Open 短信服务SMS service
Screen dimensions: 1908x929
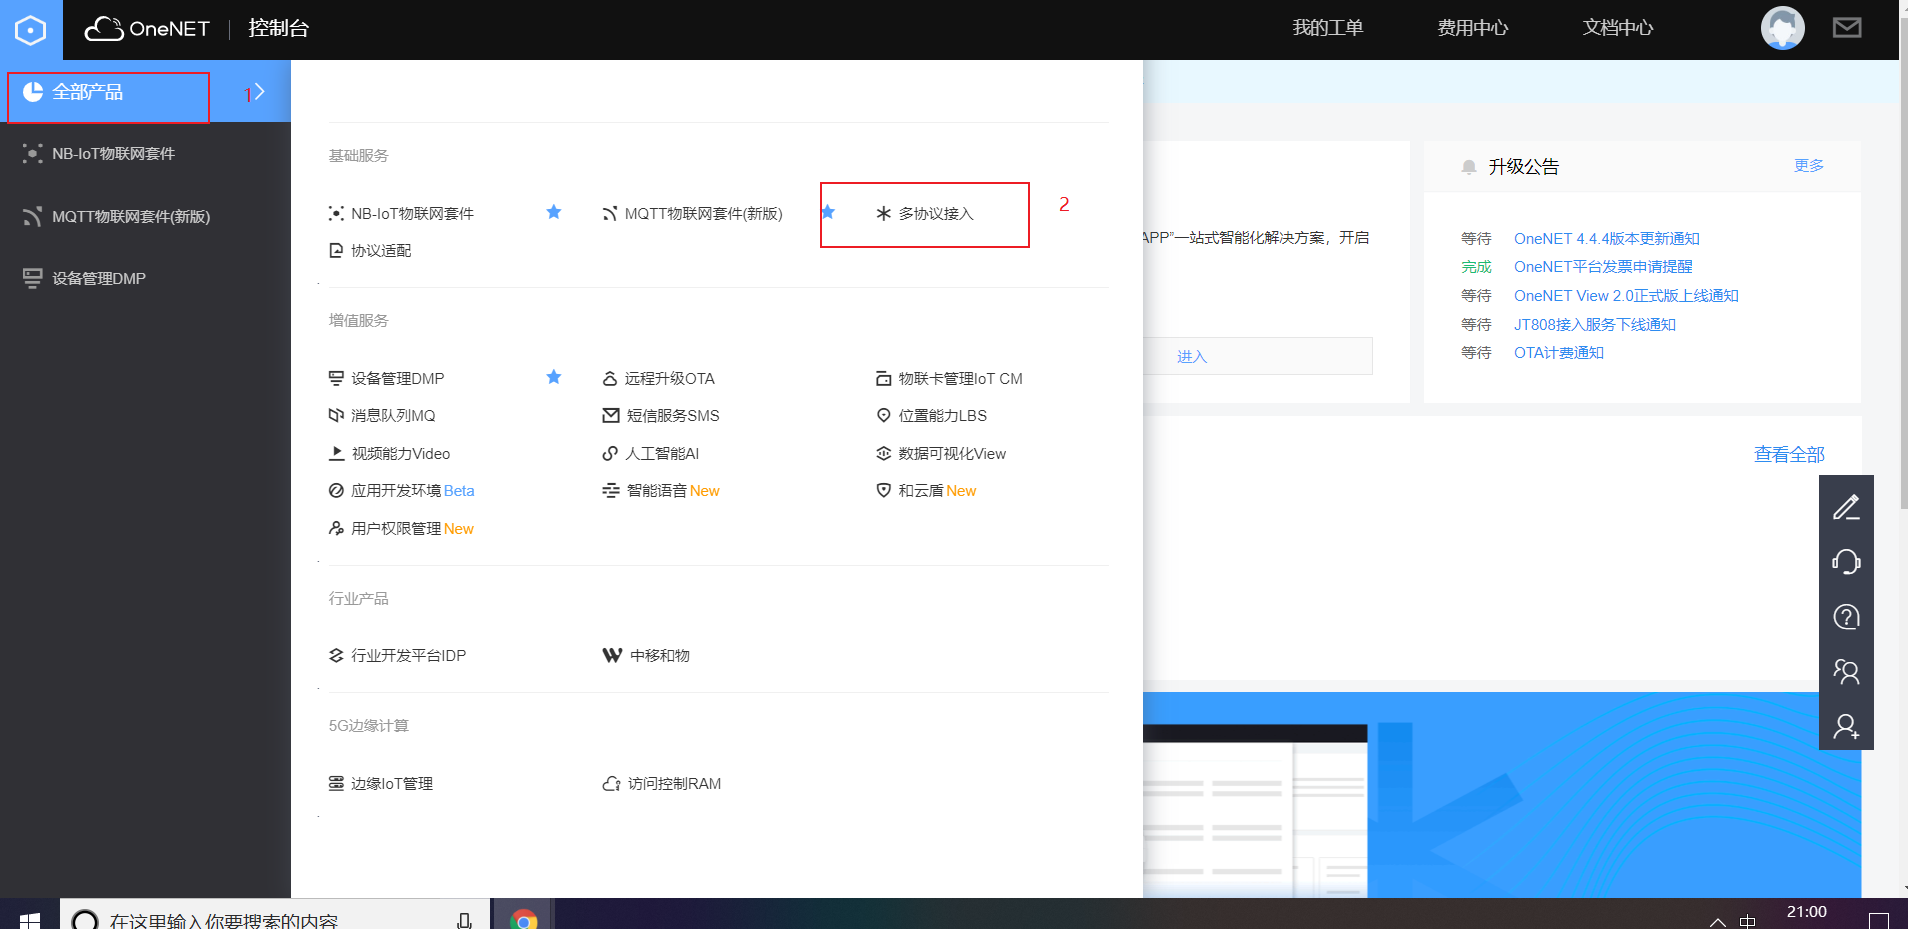672,416
